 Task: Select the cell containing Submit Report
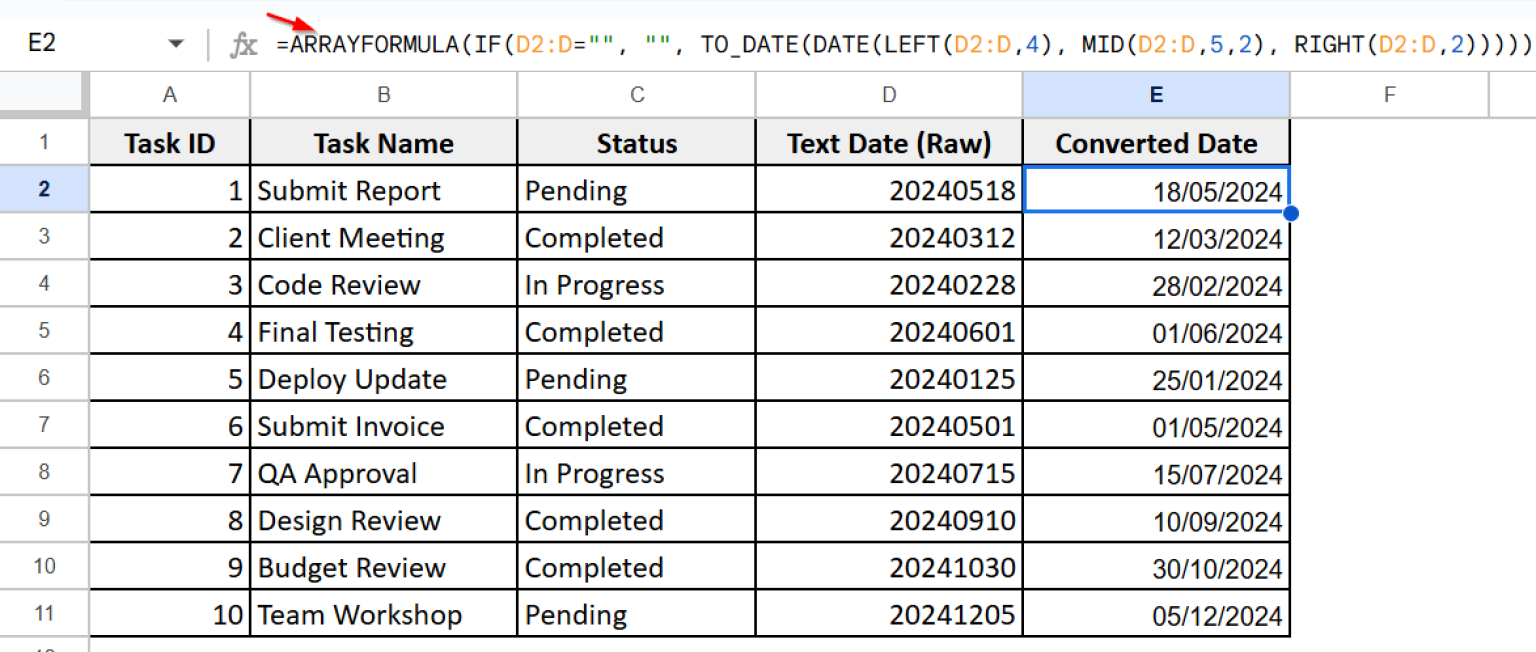384,190
